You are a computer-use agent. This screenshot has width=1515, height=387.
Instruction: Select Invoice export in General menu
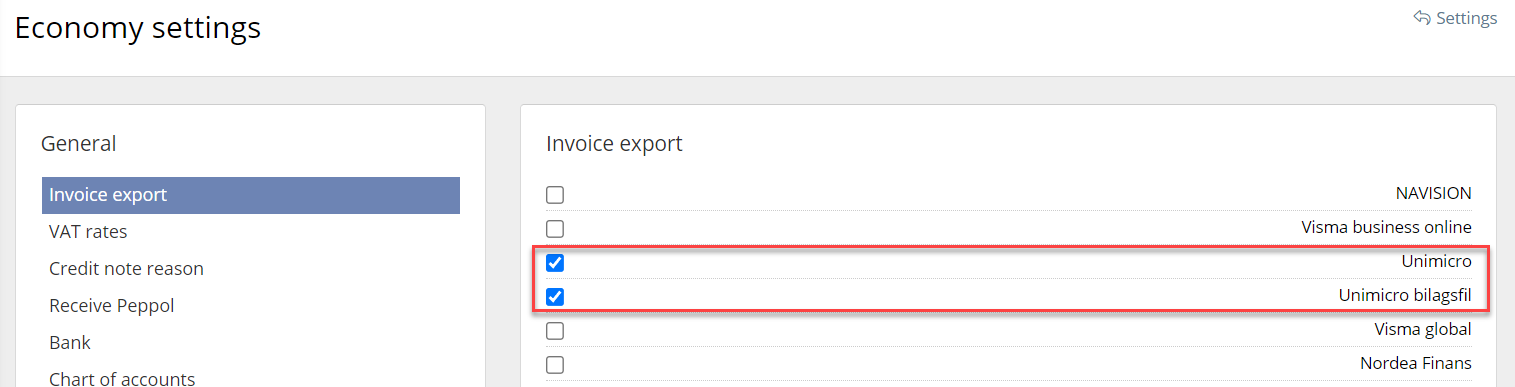(x=251, y=195)
